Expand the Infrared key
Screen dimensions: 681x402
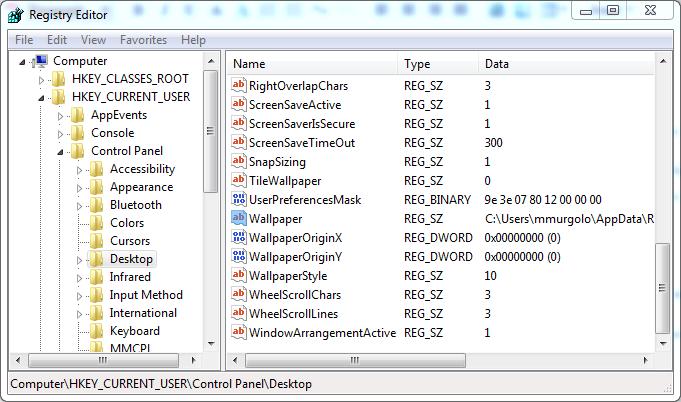79,278
